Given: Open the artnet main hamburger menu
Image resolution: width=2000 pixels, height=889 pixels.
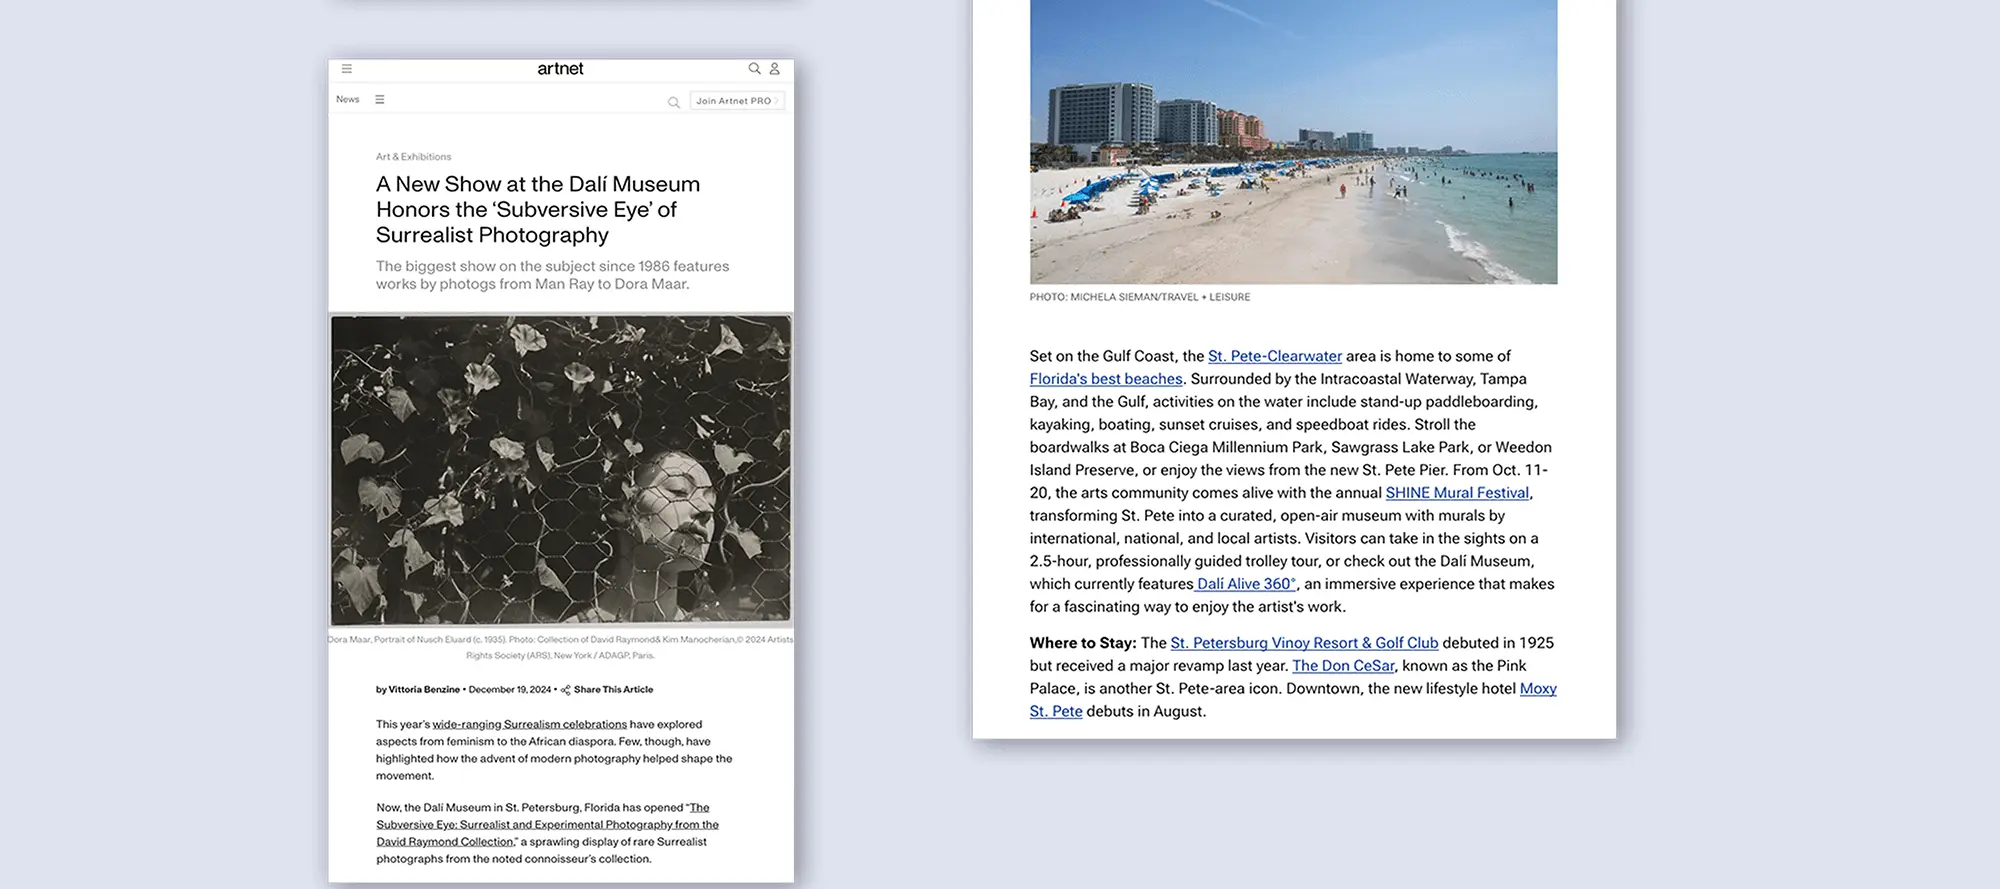Looking at the screenshot, I should pos(347,69).
